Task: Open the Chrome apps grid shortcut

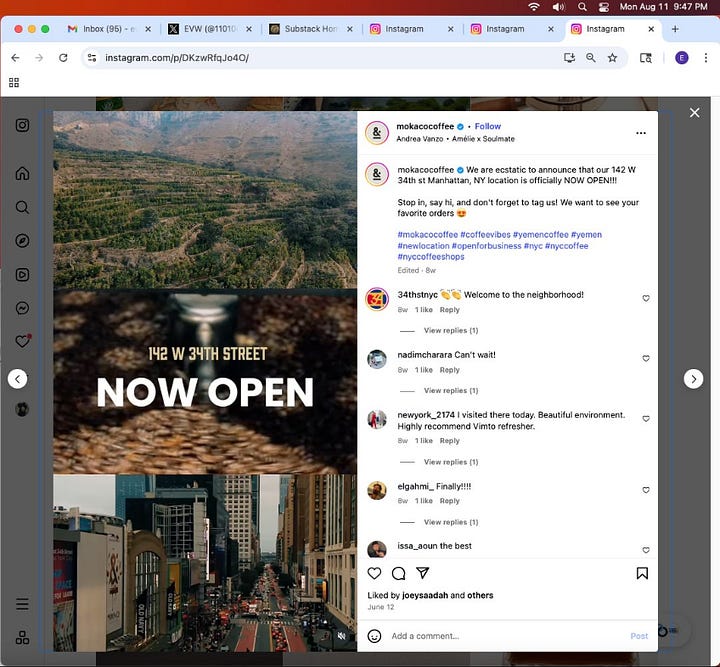Action: tap(14, 83)
